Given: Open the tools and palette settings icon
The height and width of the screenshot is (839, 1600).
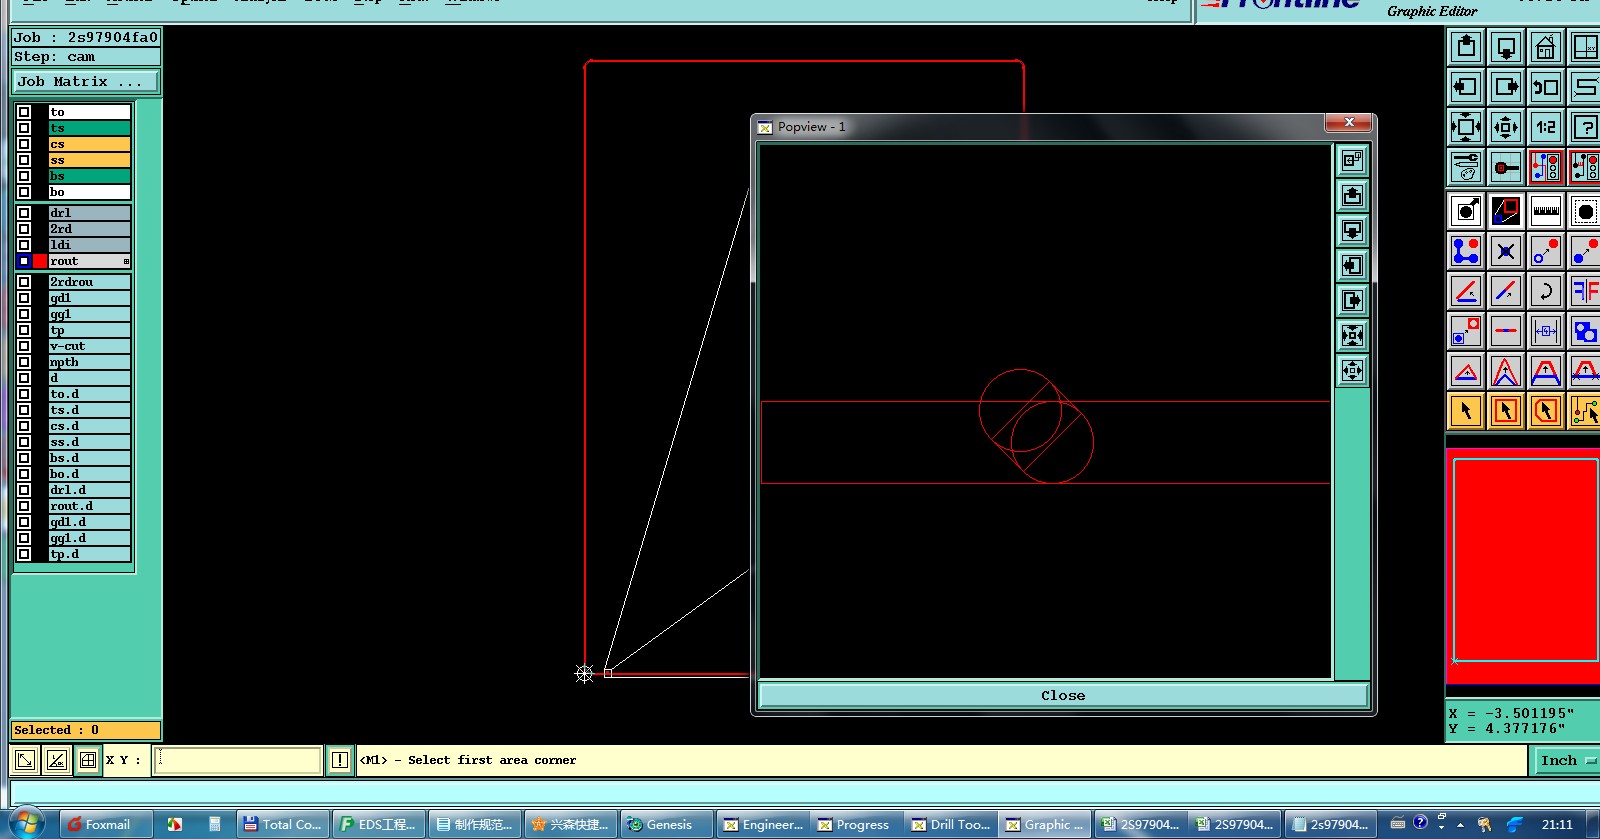Looking at the screenshot, I should click(x=1466, y=167).
